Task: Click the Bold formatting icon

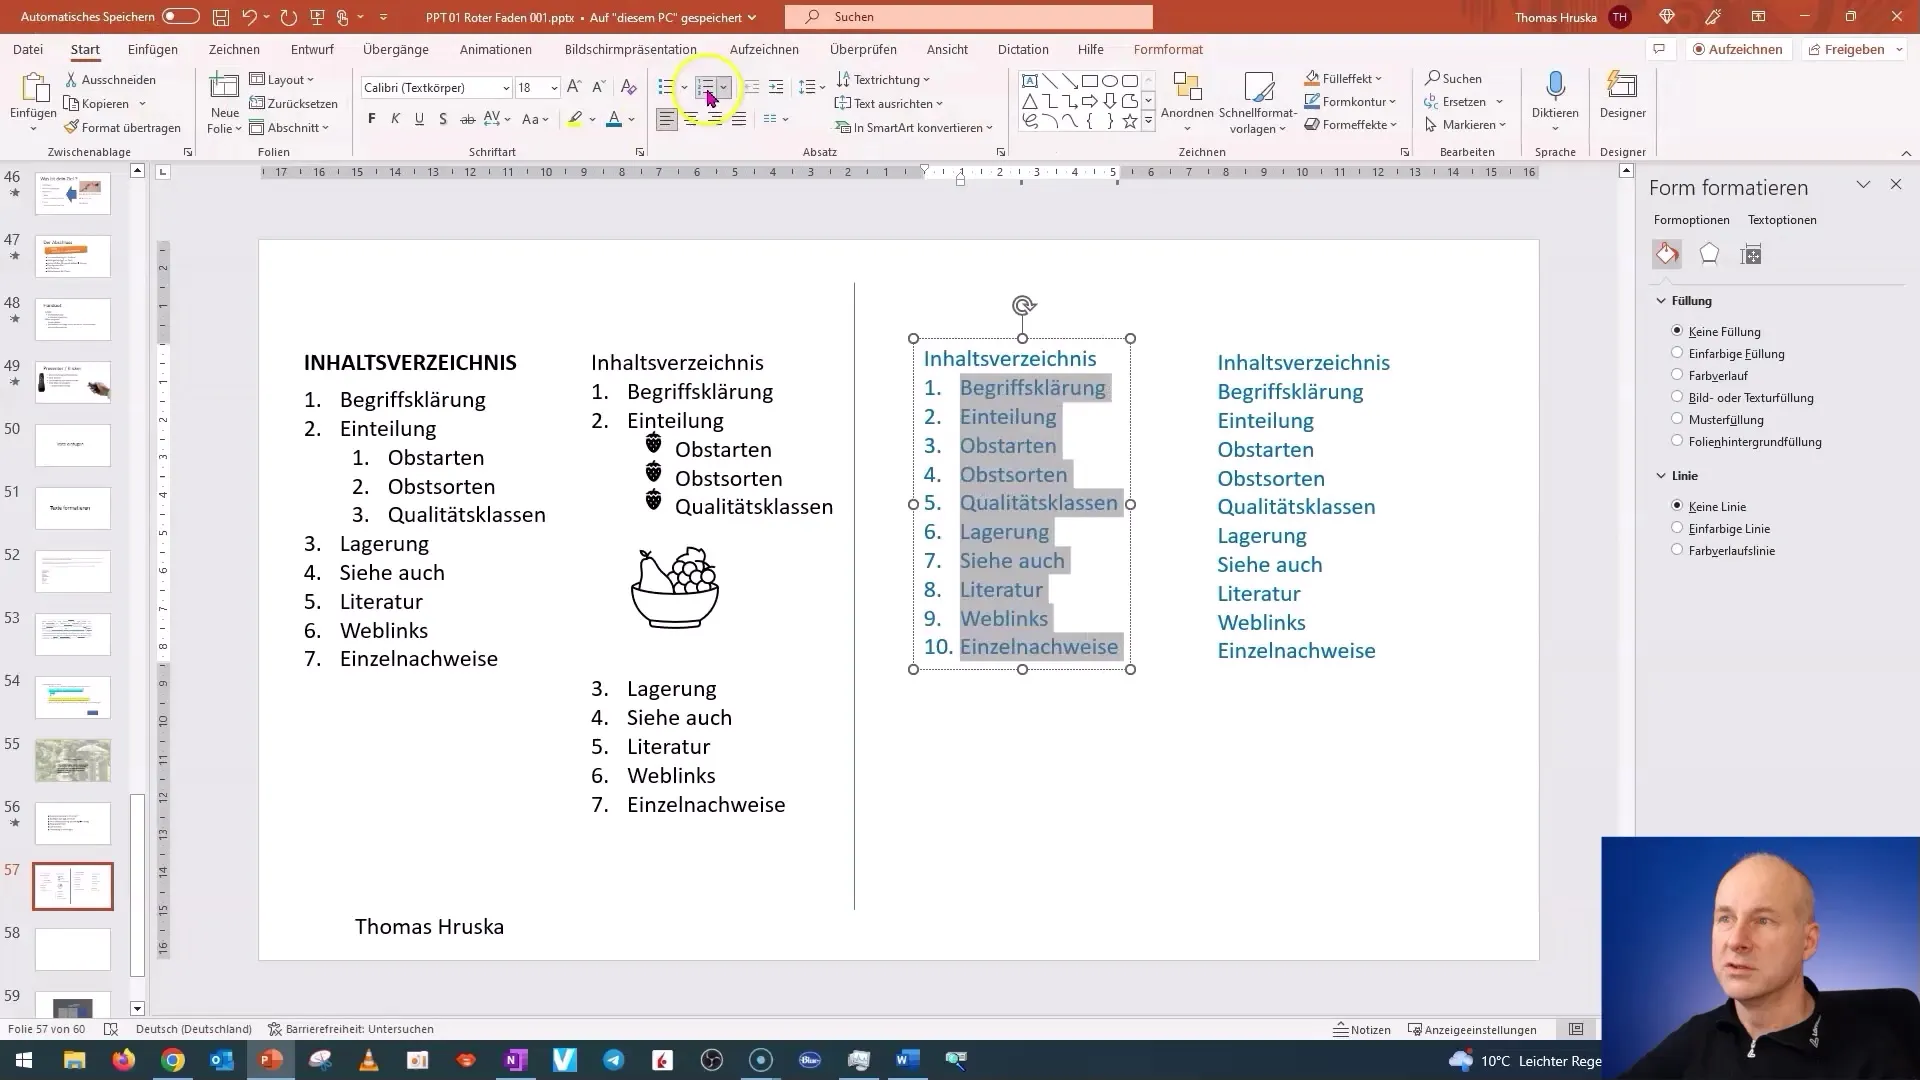Action: 372,120
